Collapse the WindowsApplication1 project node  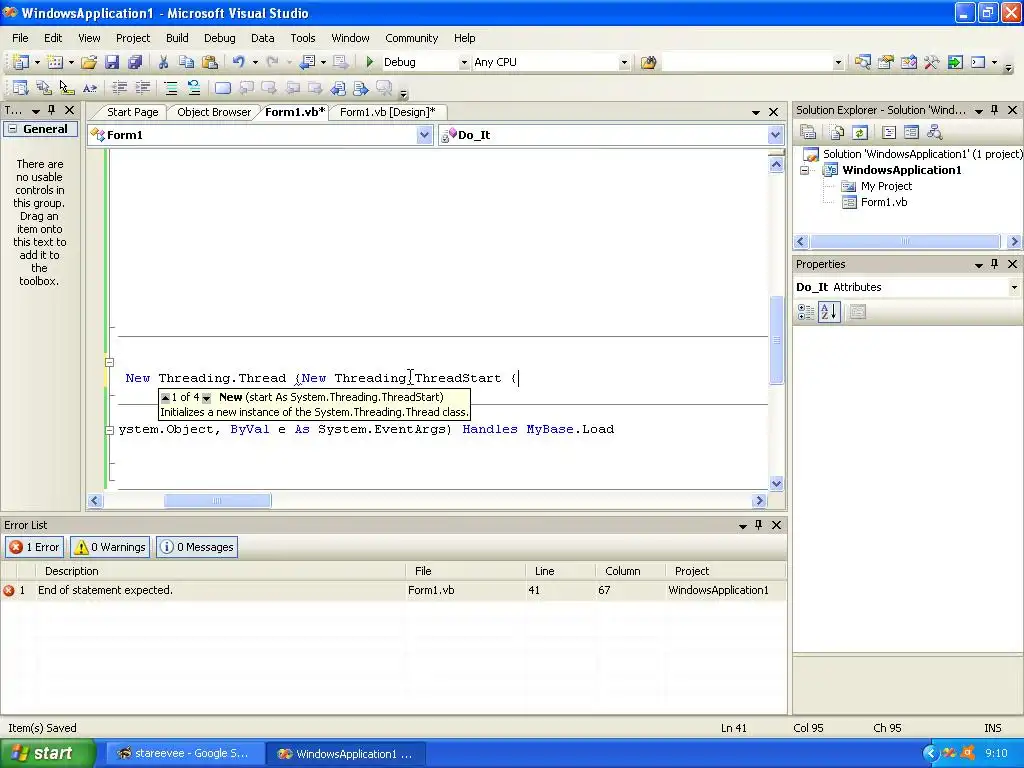[x=805, y=170]
